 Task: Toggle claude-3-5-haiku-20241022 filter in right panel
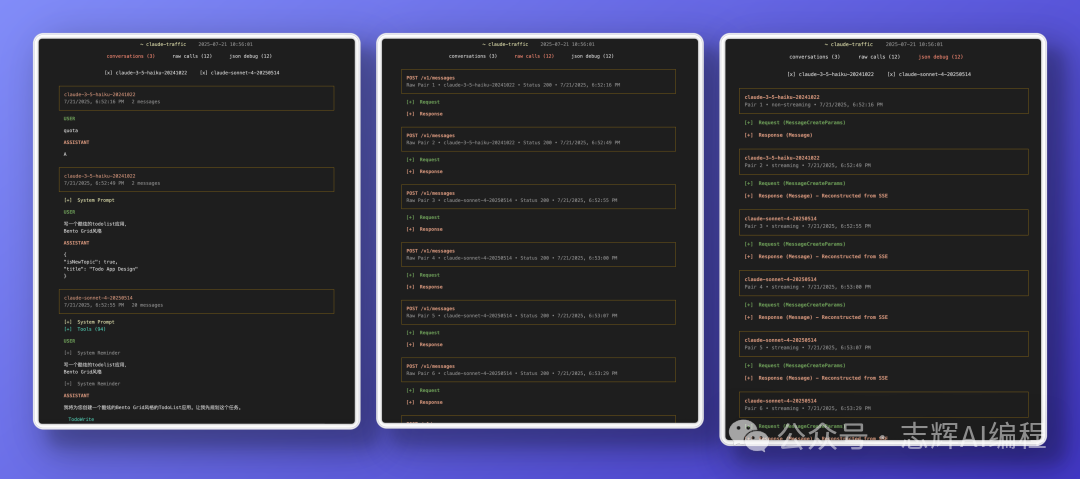tap(831, 74)
